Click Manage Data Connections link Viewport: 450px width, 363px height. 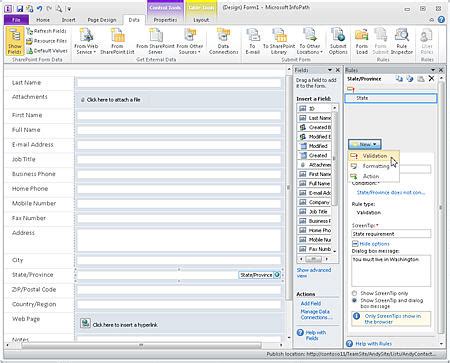pyautogui.click(x=316, y=314)
